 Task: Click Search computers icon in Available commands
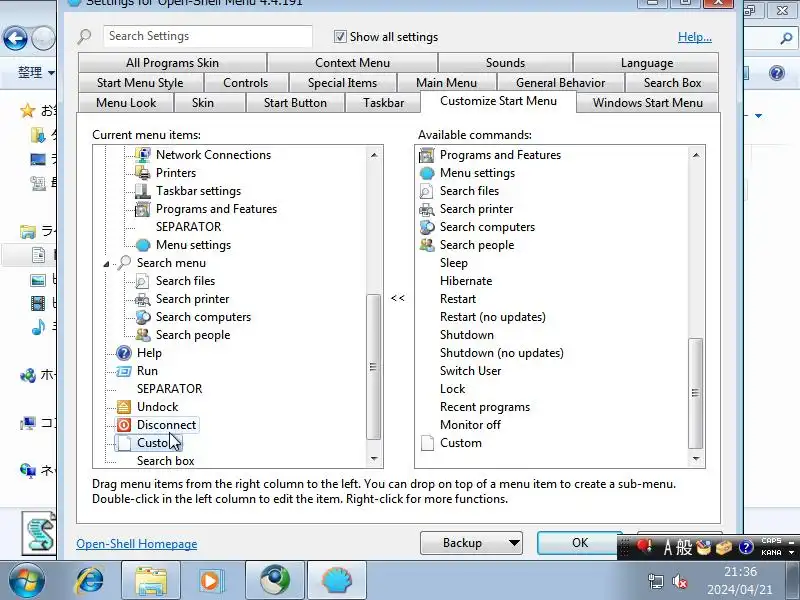click(x=427, y=227)
